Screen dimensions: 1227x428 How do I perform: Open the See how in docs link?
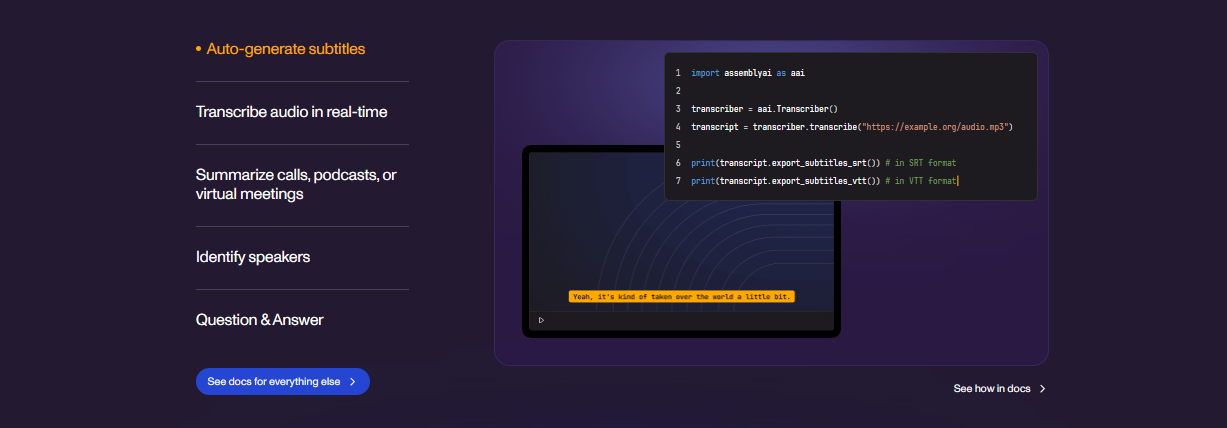pyautogui.click(x=992, y=389)
